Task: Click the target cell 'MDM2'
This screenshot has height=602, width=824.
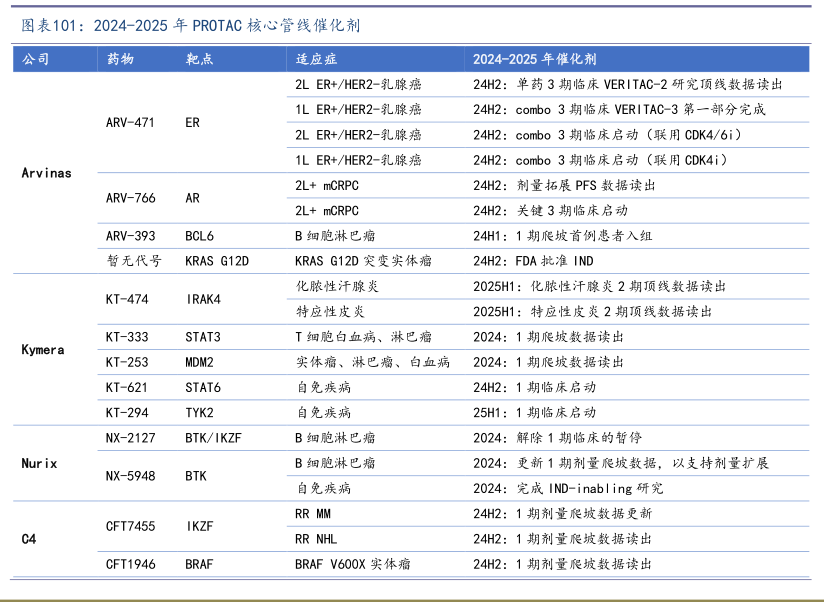Action: (199, 362)
